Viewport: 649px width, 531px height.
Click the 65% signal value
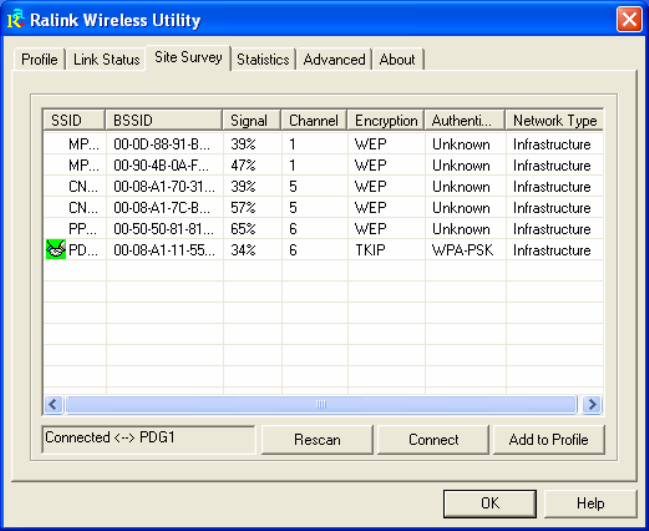click(243, 228)
